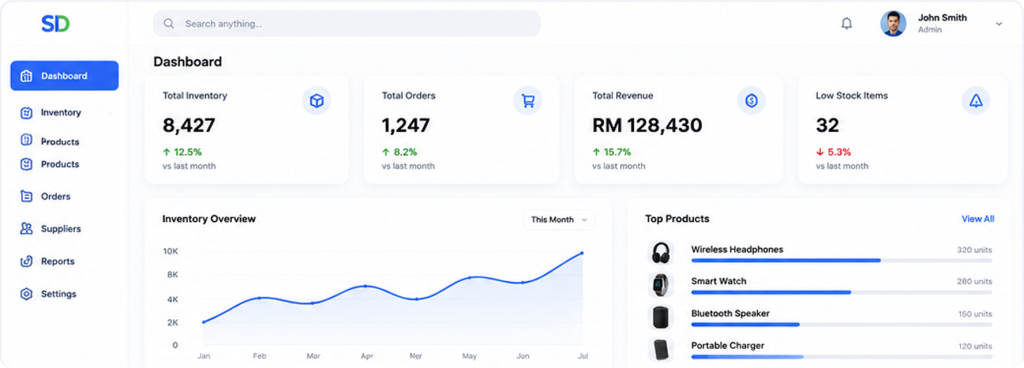Click the Wireless Headphones progress bar

coord(841,260)
